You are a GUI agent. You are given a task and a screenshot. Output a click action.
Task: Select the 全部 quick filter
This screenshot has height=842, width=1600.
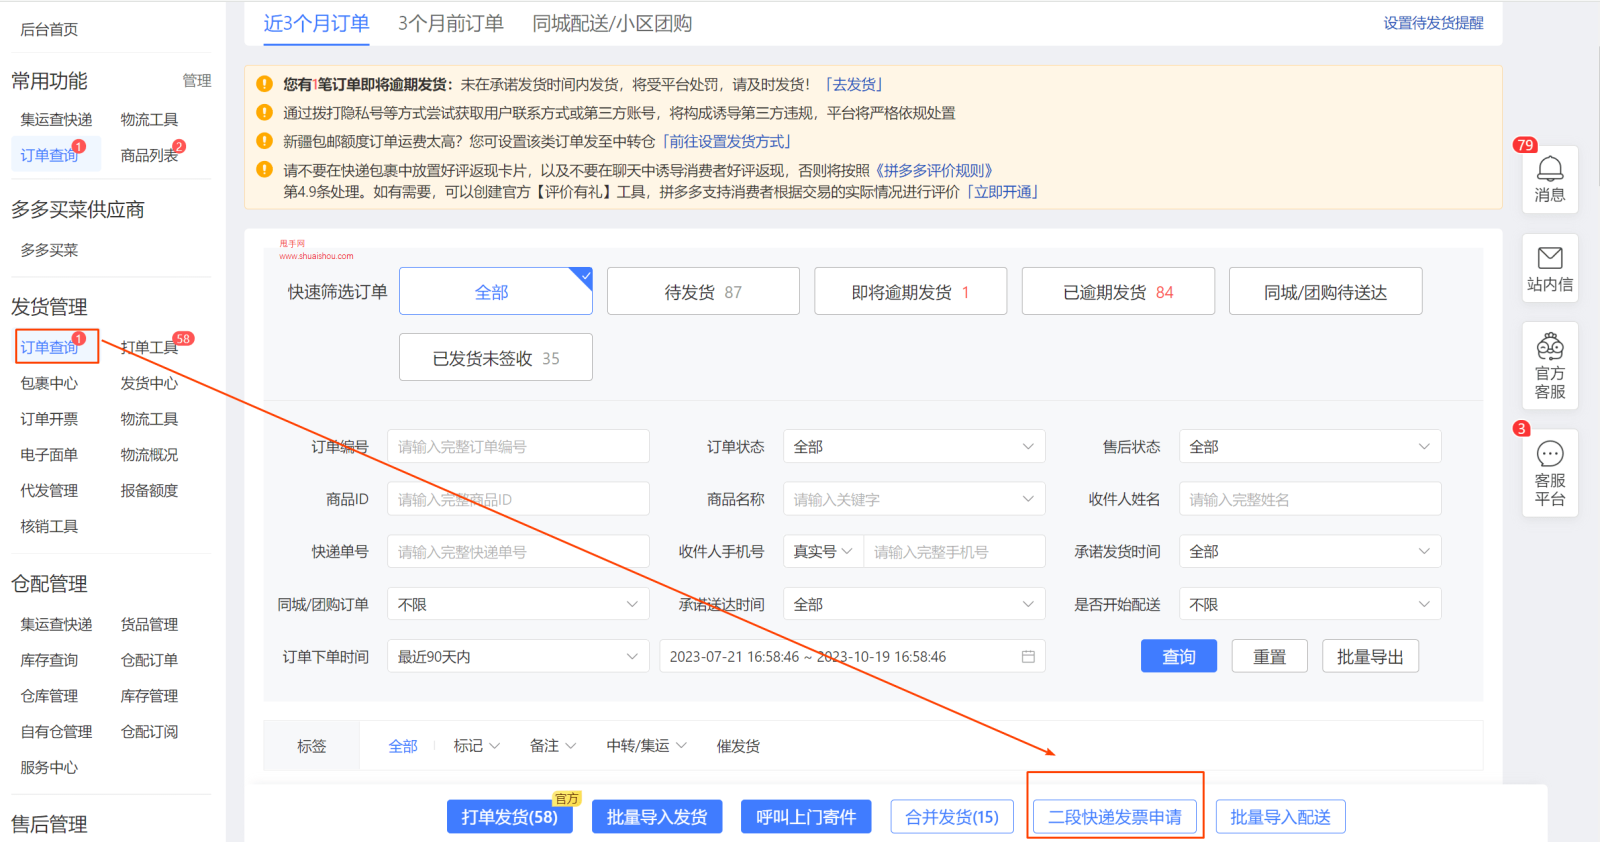tap(496, 291)
